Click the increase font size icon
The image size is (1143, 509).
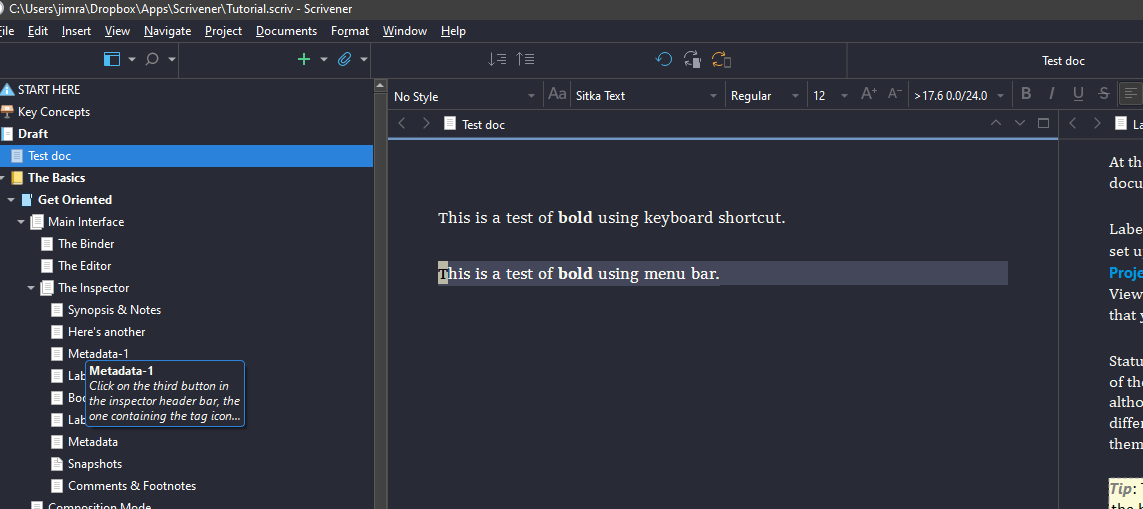click(x=868, y=94)
